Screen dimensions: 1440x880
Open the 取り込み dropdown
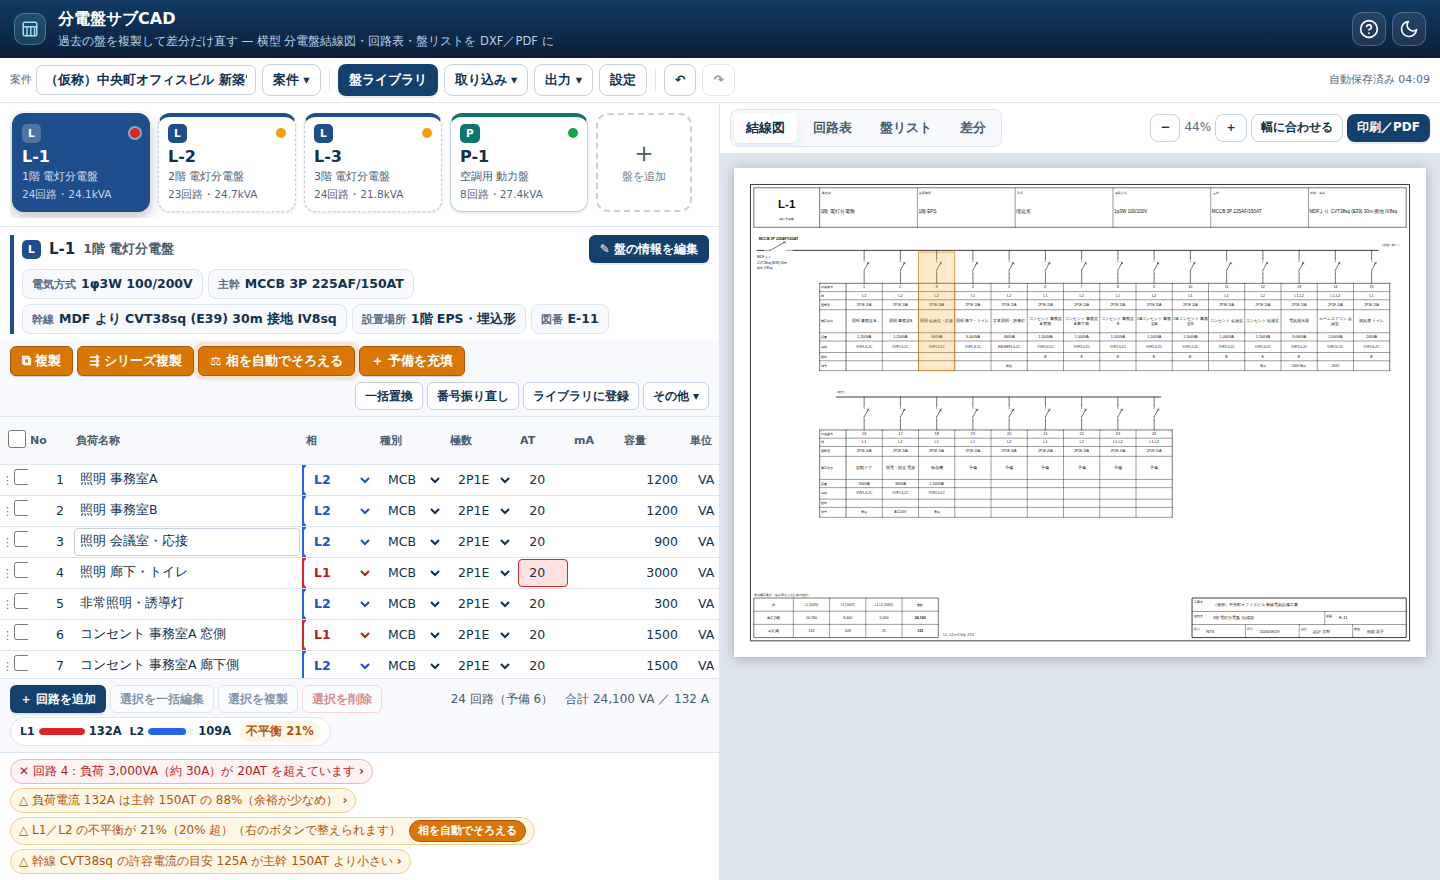[486, 80]
